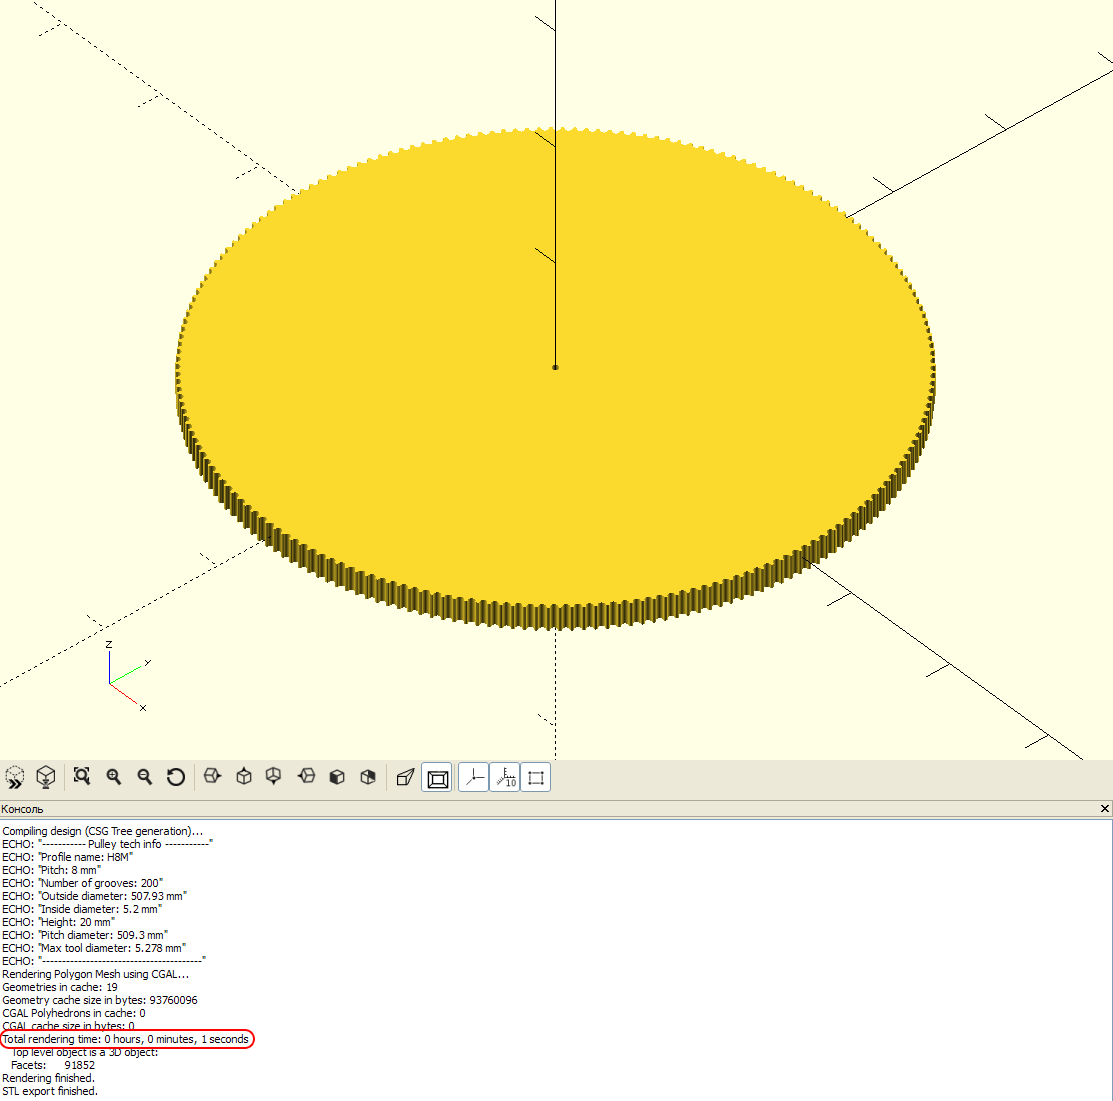The height and width of the screenshot is (1101, 1113).
Task: Close the Консоль console panel
Action: 1104,809
